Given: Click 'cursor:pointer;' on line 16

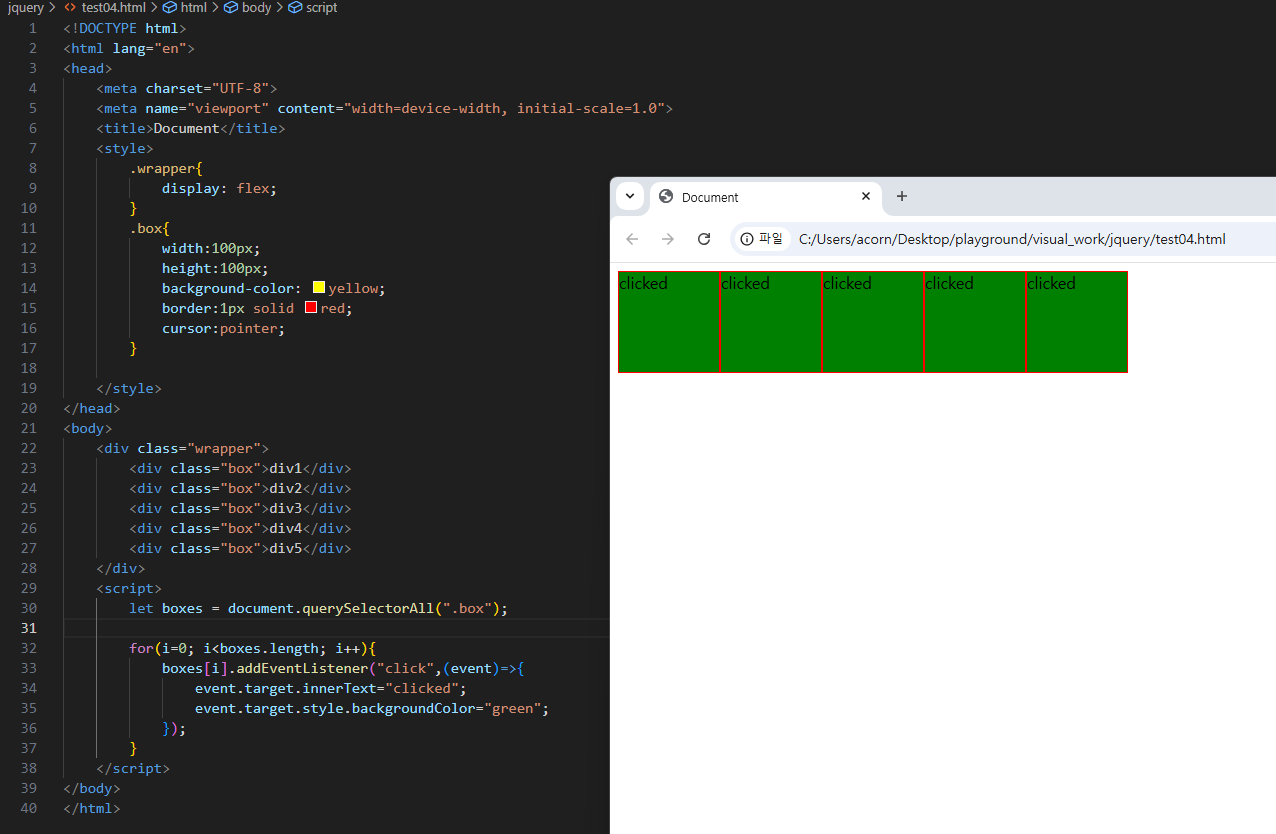Looking at the screenshot, I should (224, 328).
